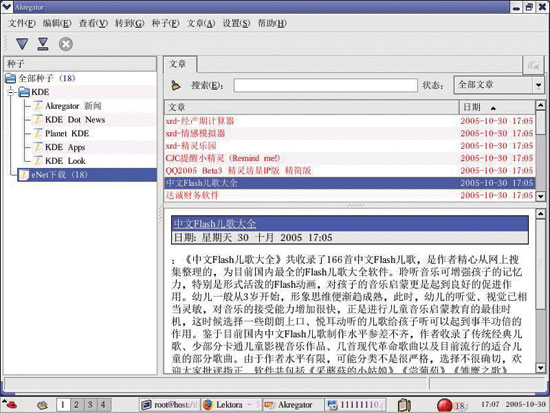Image resolution: width=550 pixels, height=413 pixels.
Task: Select article QQ2005 Beta3 精灵坊显IP版
Action: 350,170
